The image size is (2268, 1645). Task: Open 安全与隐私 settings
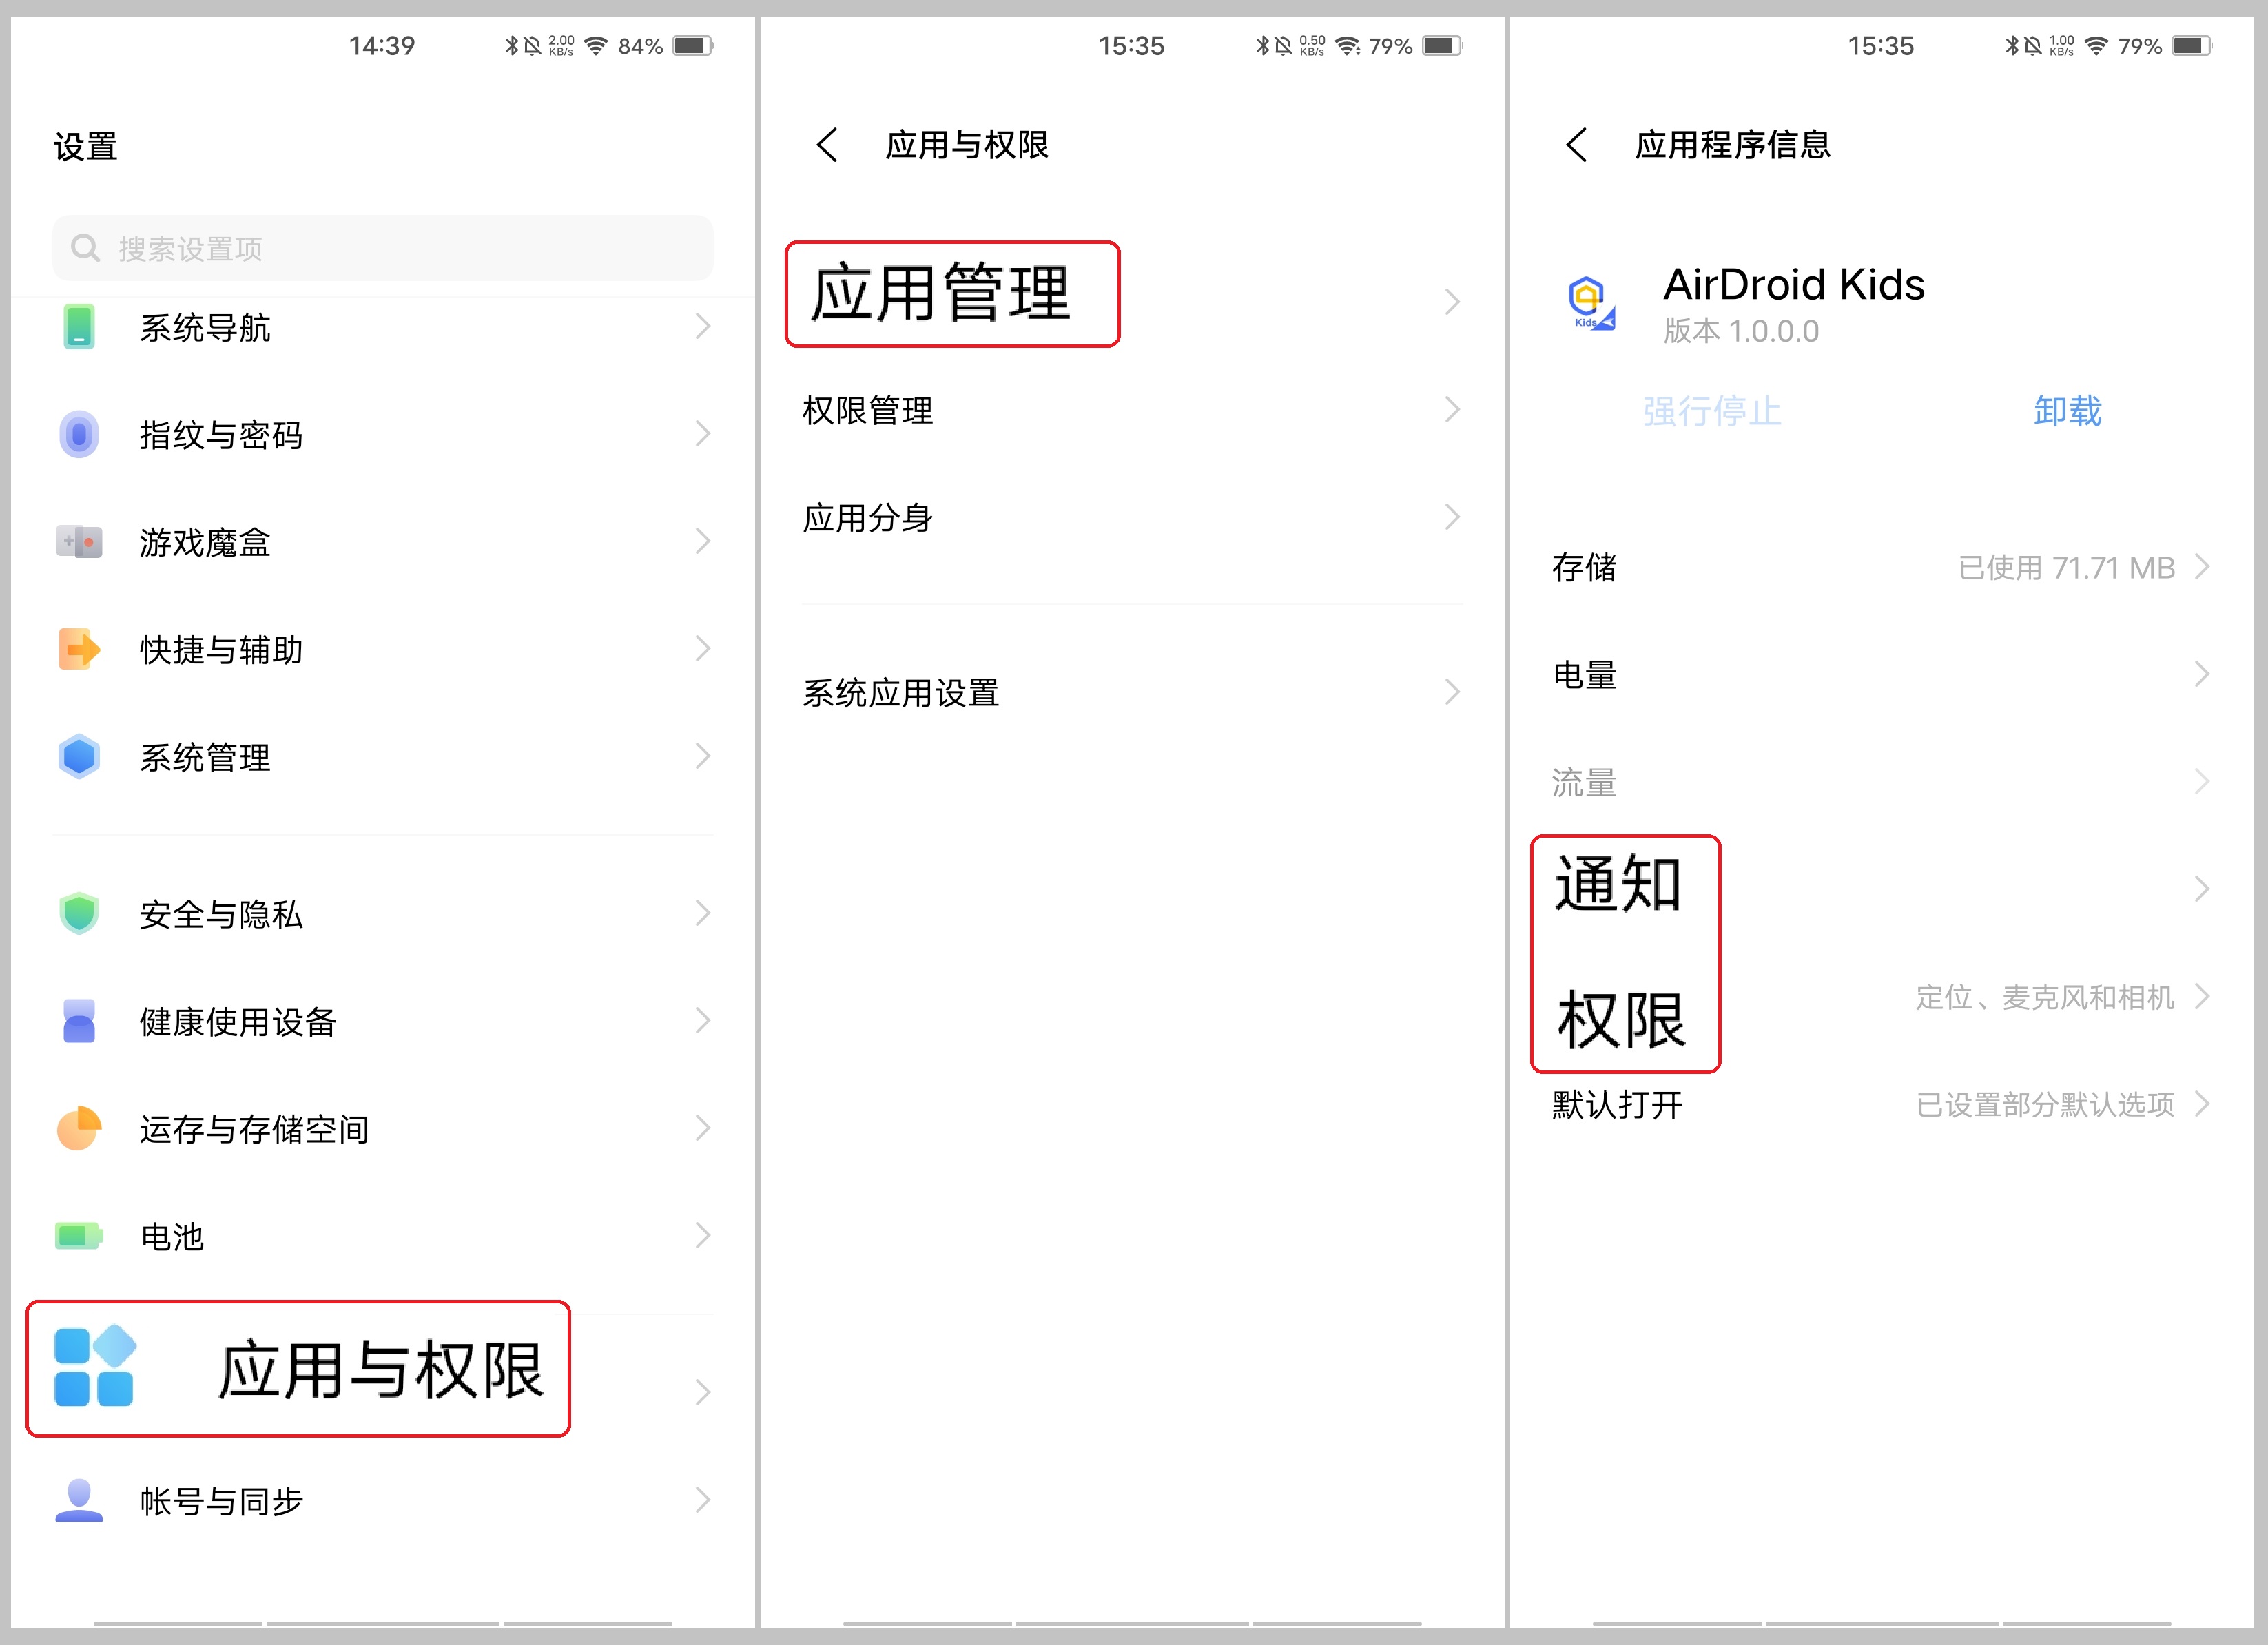(x=383, y=913)
